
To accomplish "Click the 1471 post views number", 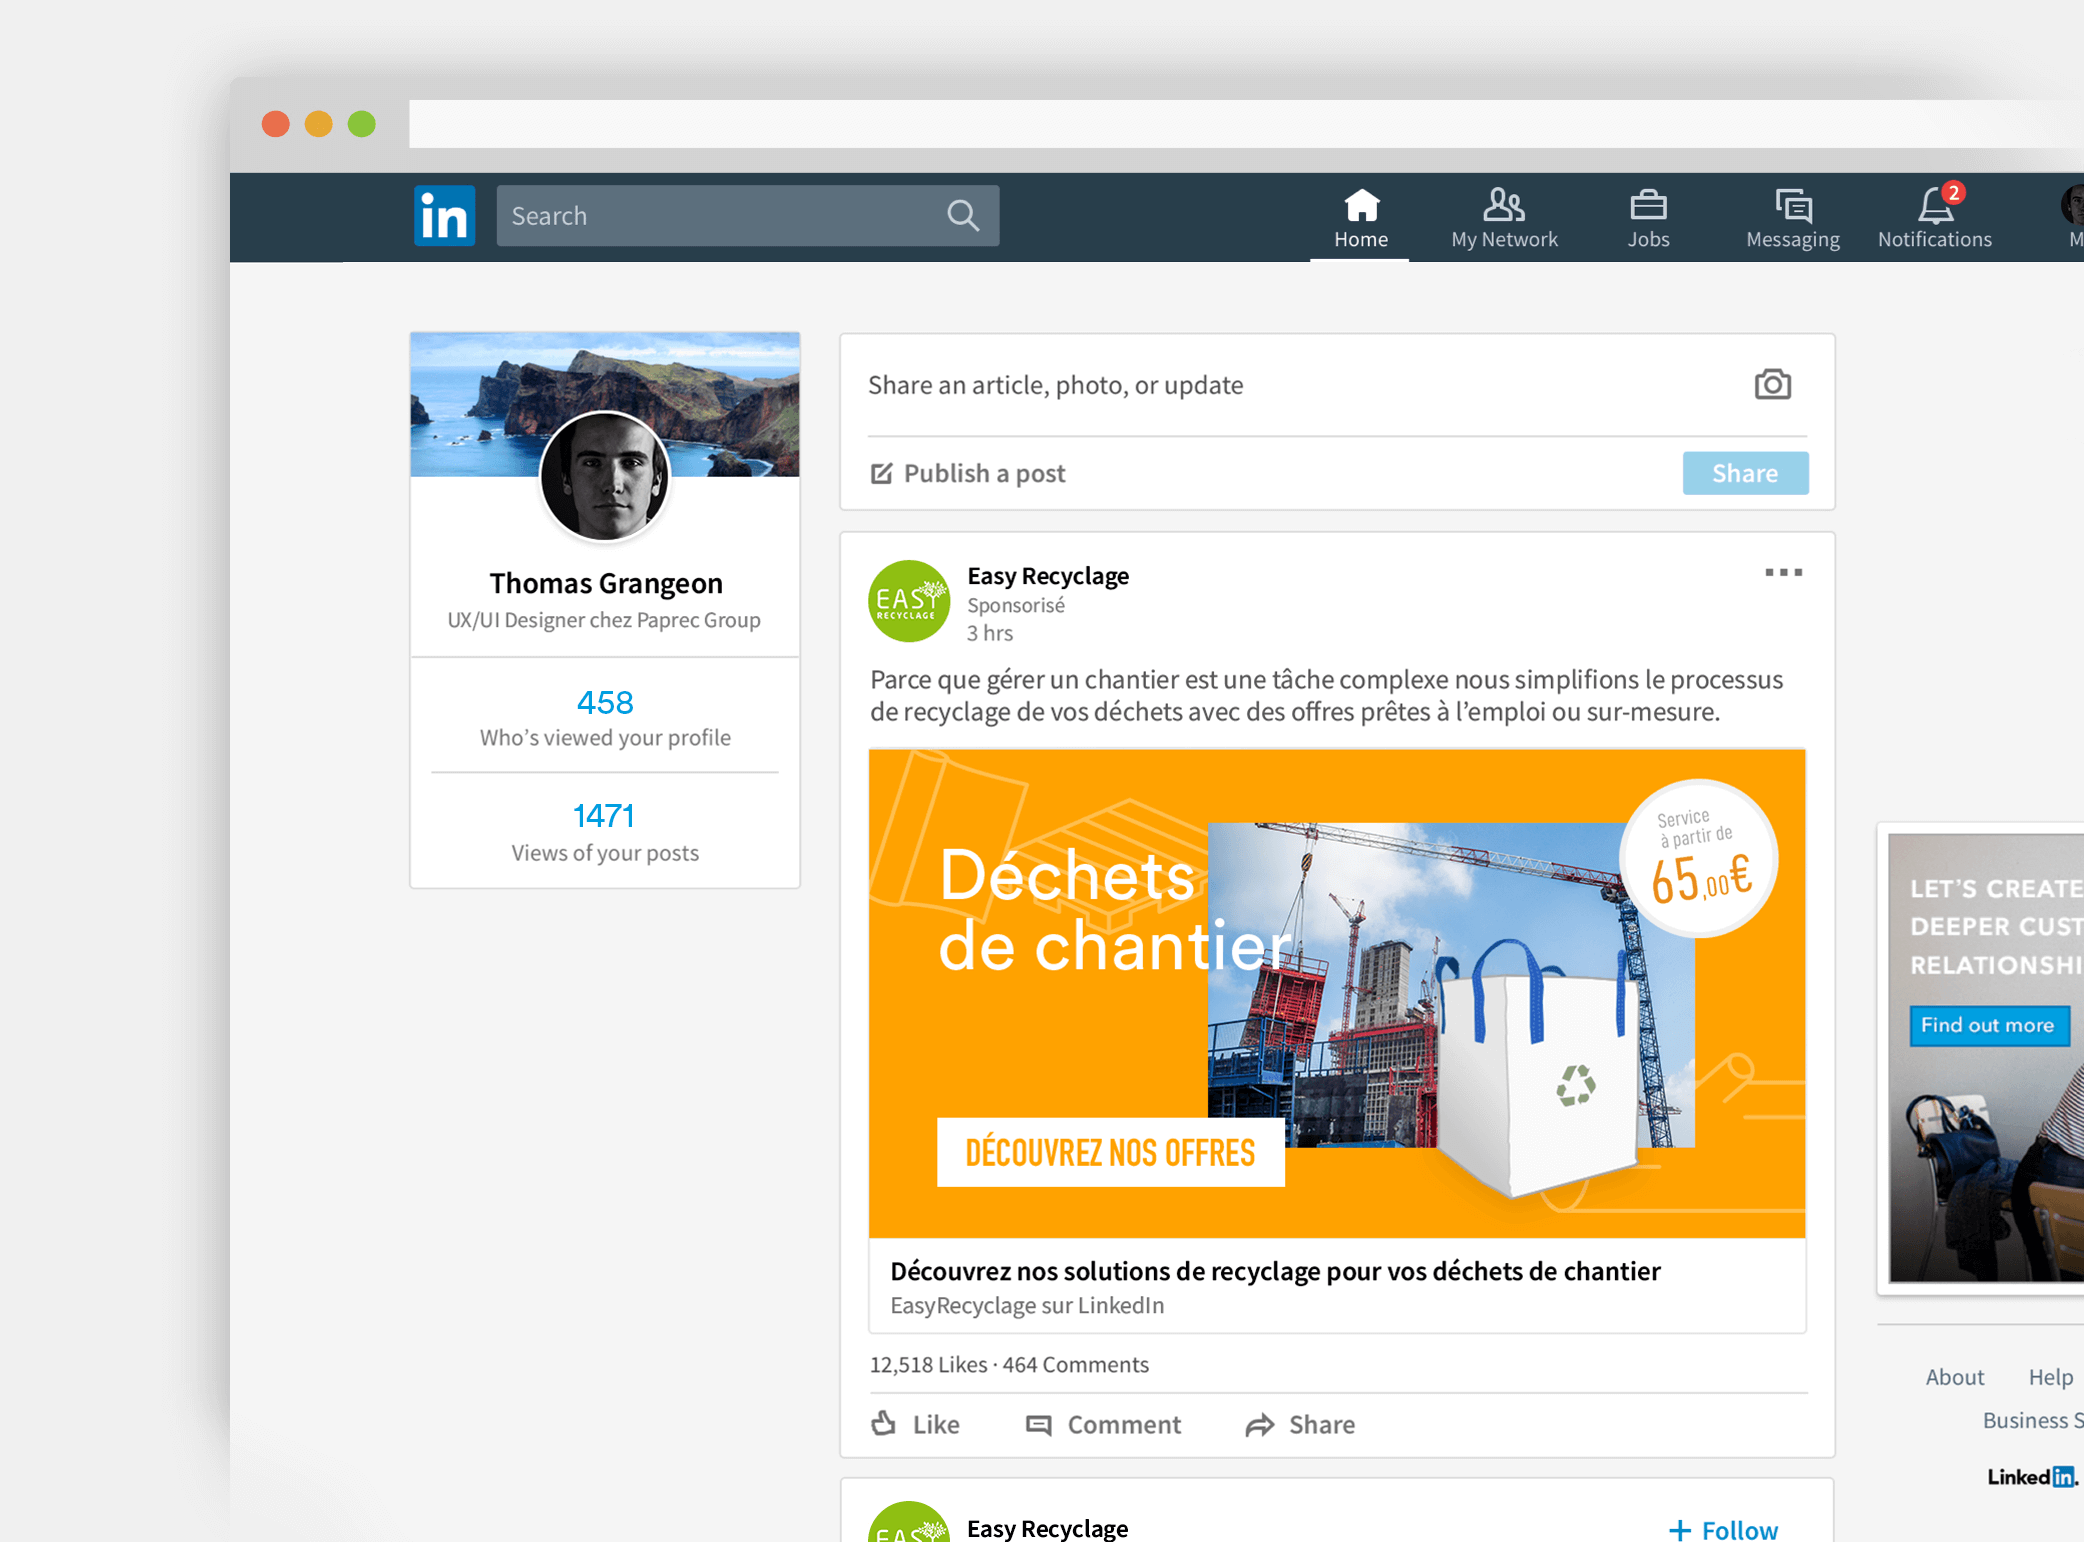I will [x=604, y=816].
